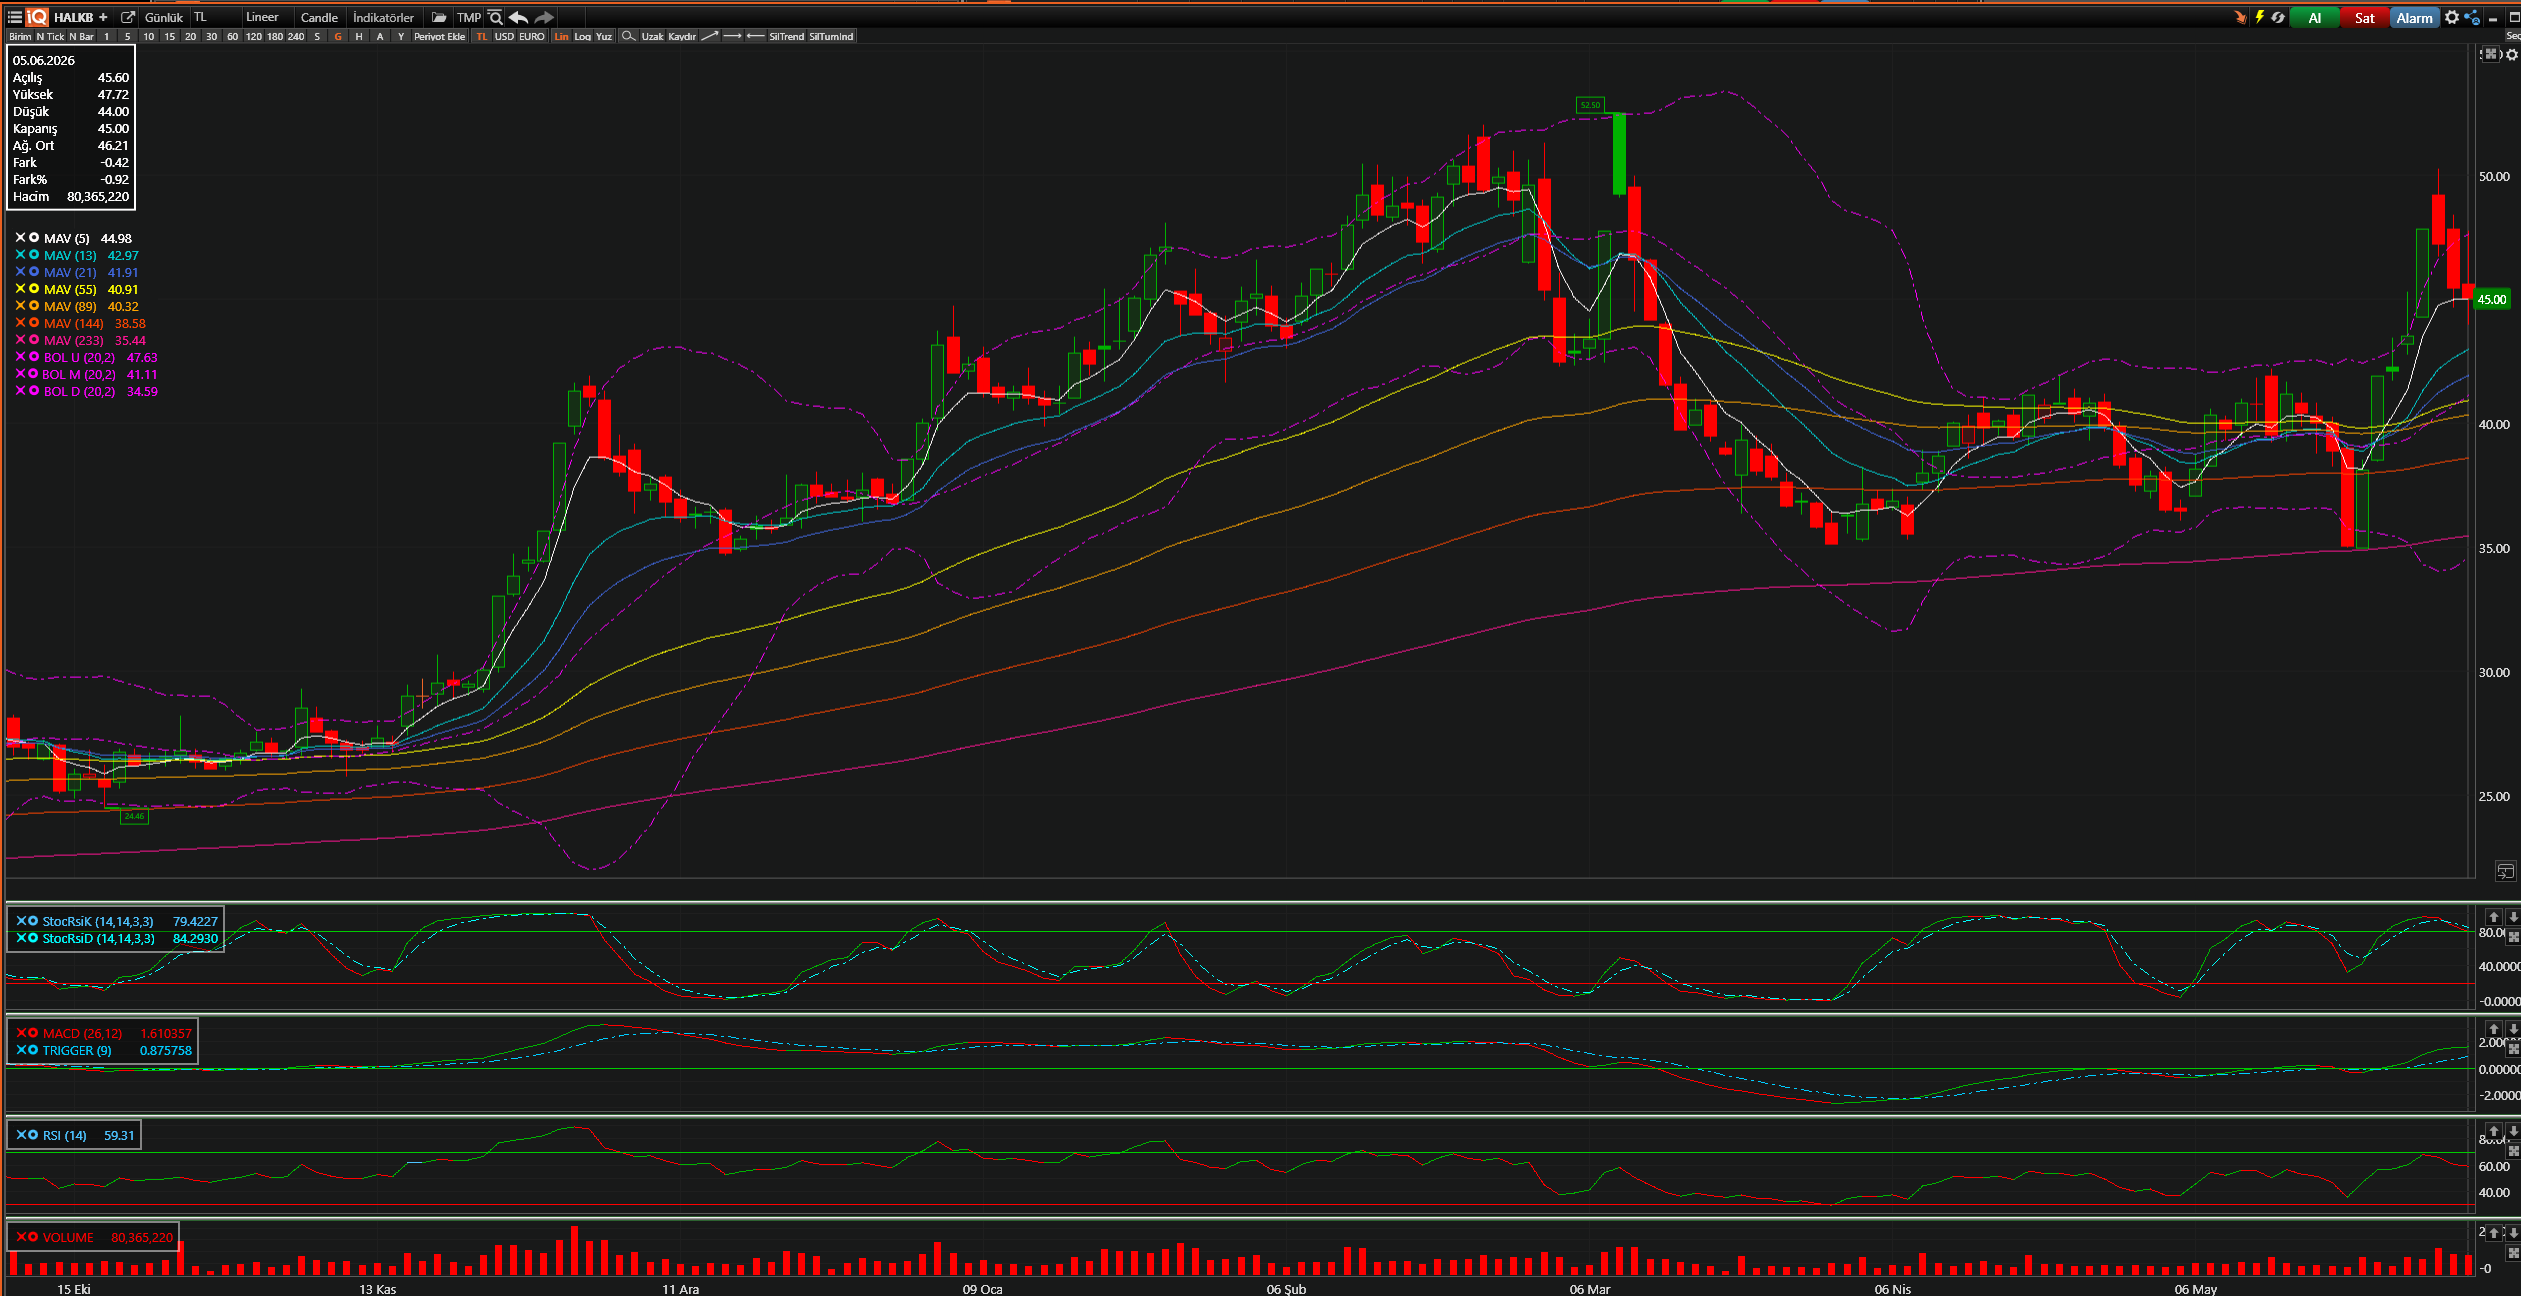Screen dimensions: 2521x1296
Task: Open the hamburger main menu
Action: [14, 17]
